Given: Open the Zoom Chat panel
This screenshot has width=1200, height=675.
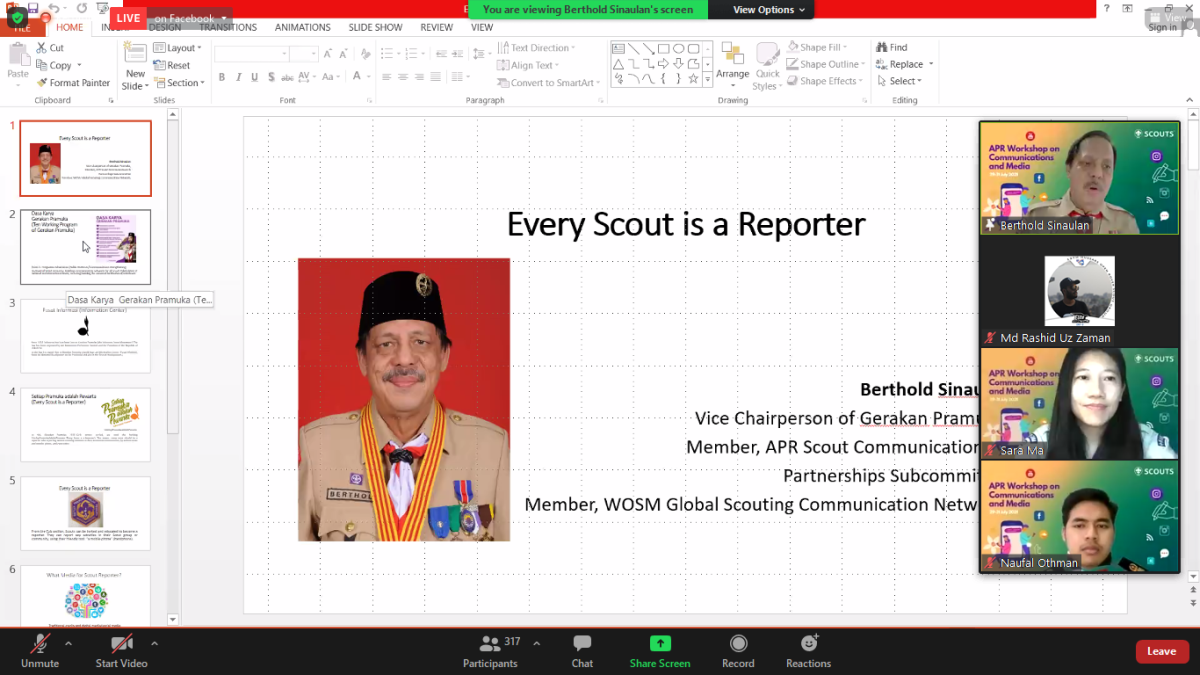Looking at the screenshot, I should [582, 644].
